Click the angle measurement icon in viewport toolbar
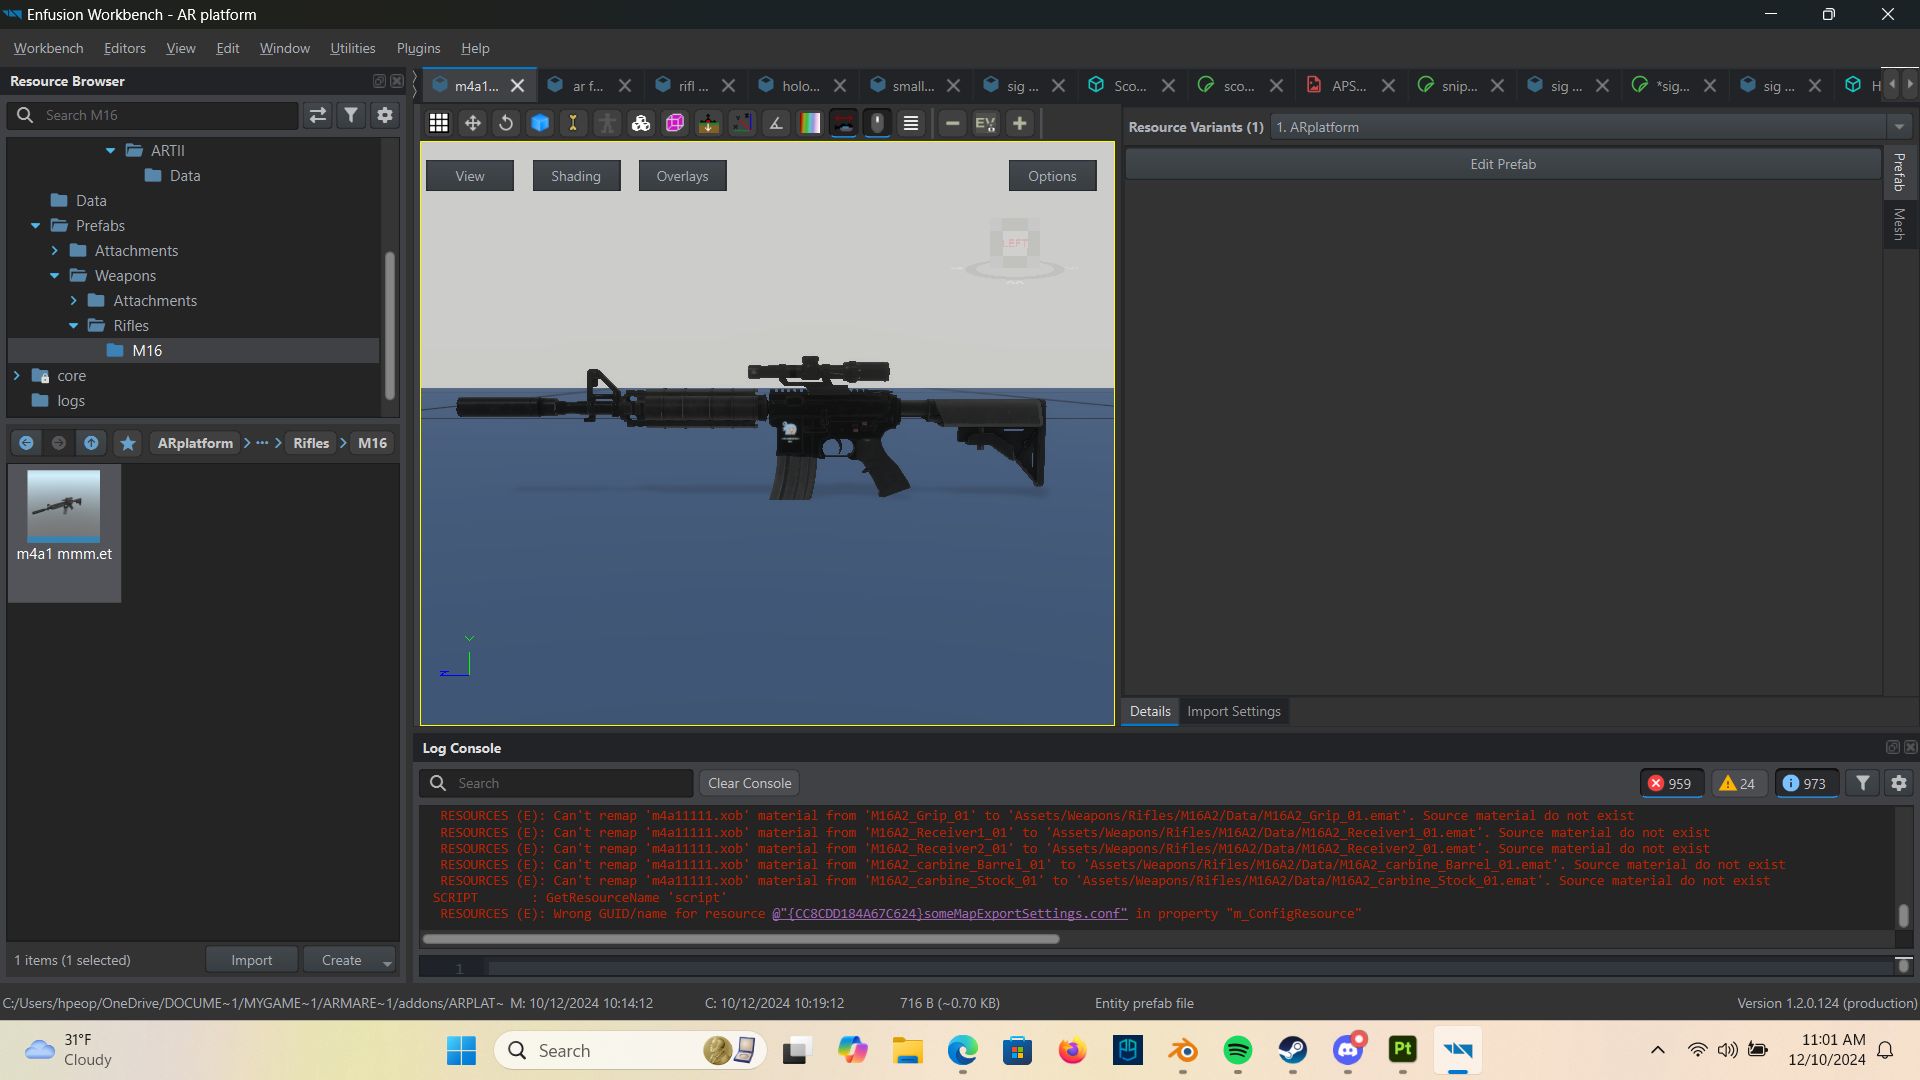Screen dimensions: 1920x1080 click(775, 123)
